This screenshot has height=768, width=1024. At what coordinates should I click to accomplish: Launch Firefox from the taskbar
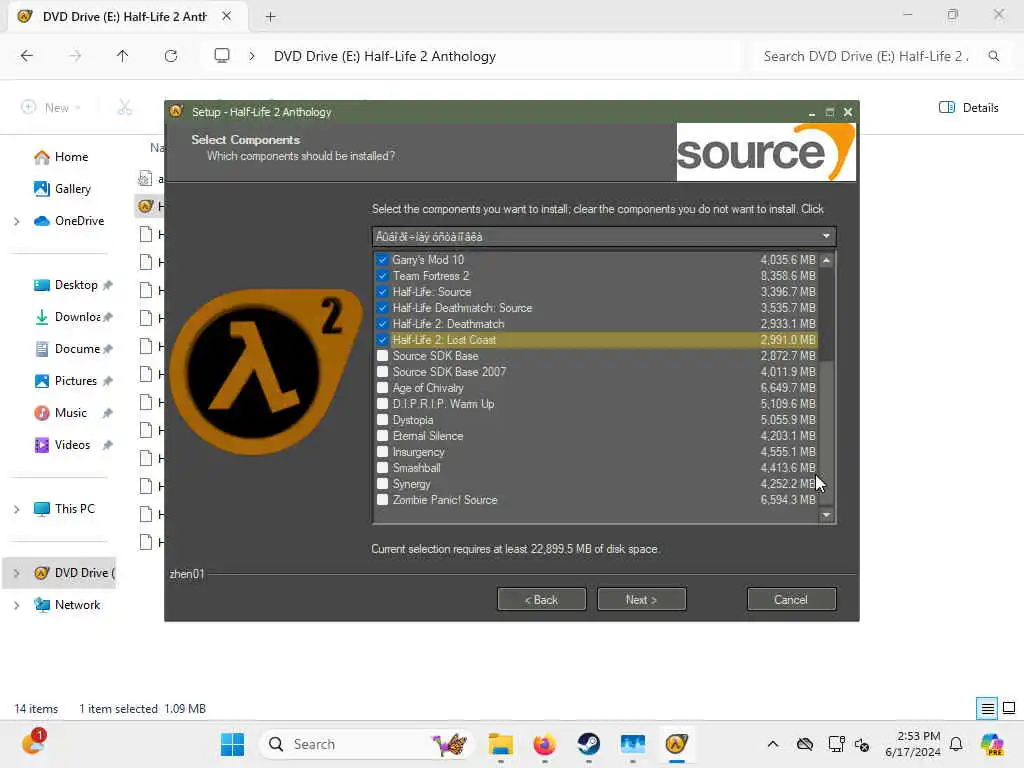(x=545, y=744)
